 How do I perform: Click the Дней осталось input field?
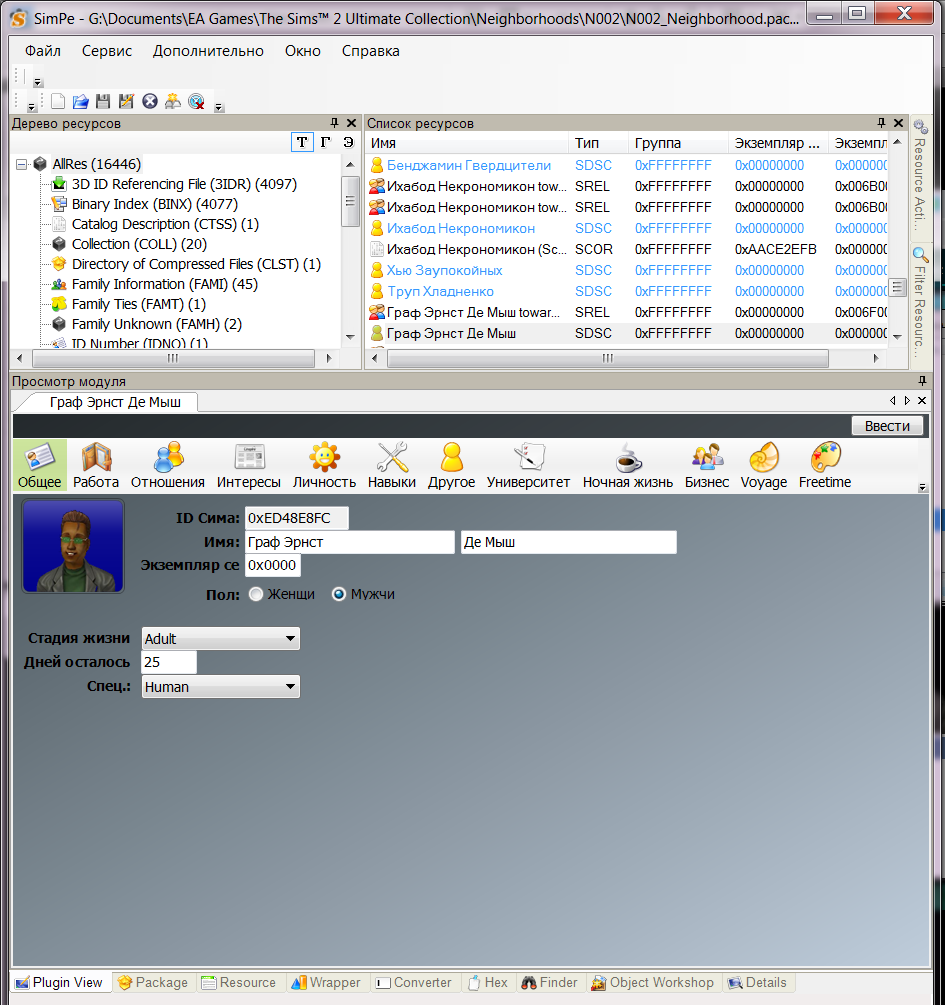pos(169,662)
